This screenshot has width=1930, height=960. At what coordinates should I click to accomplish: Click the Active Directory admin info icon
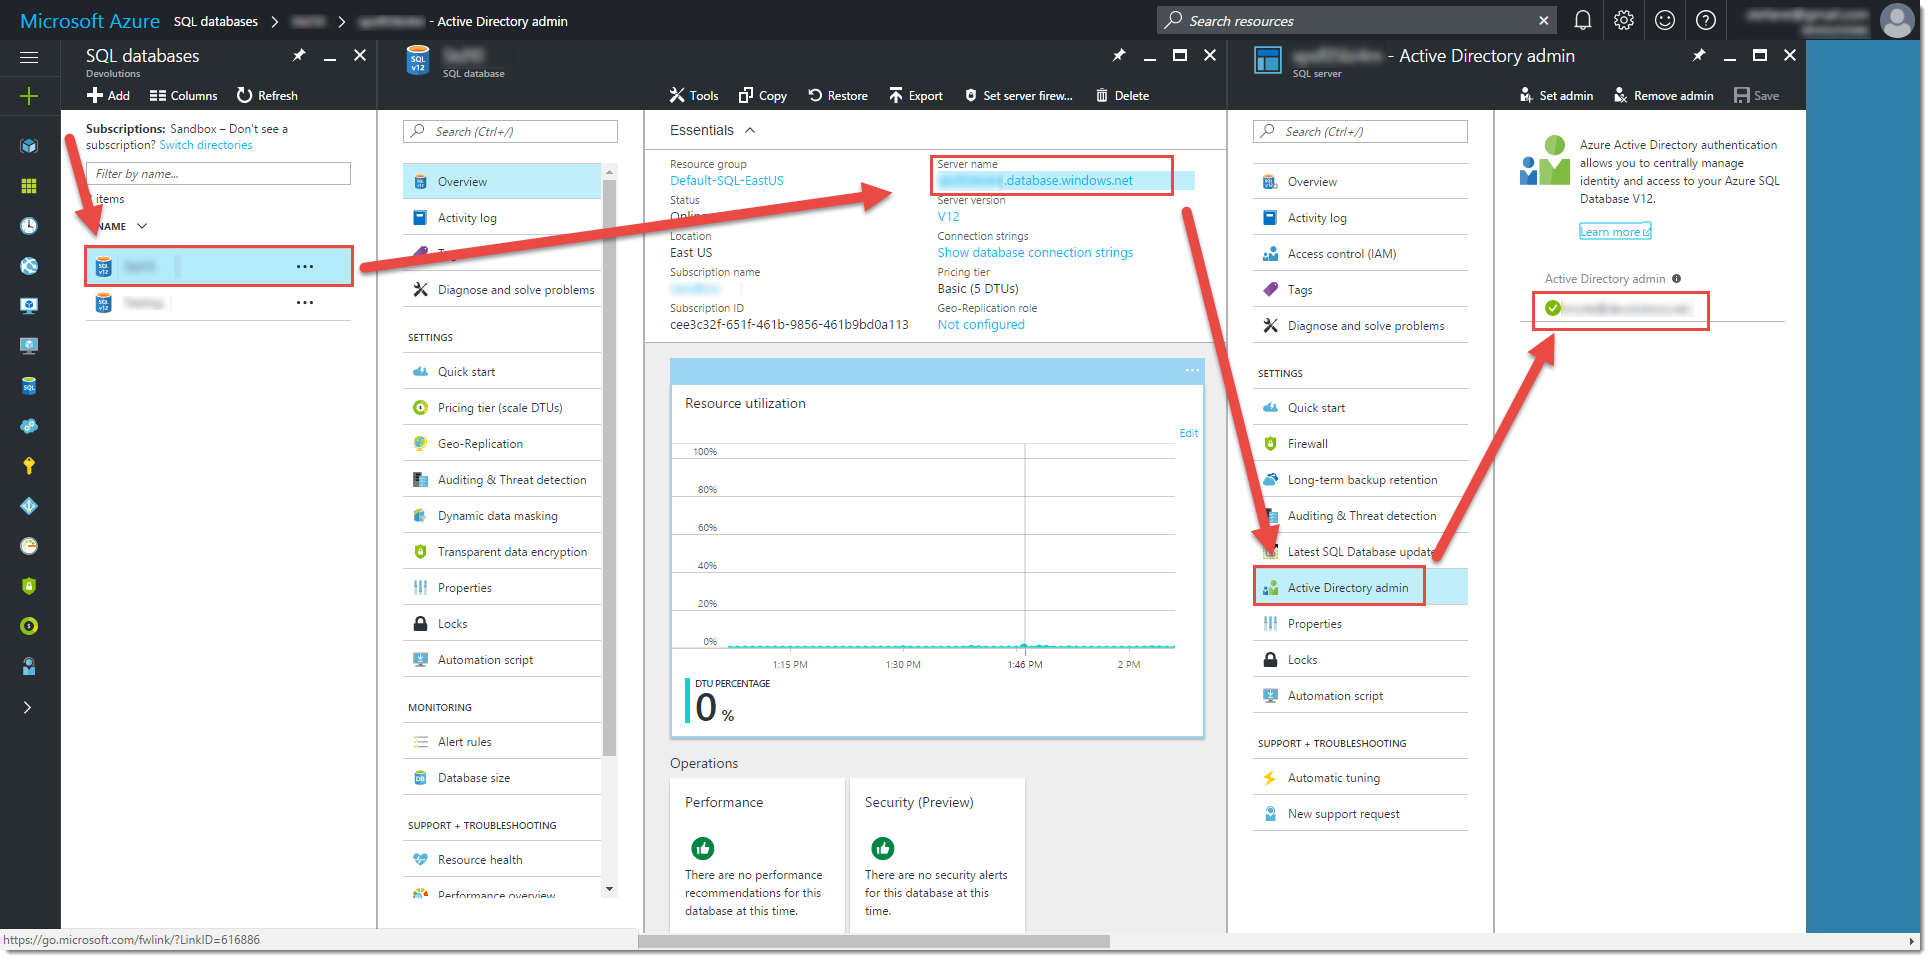(x=1677, y=279)
